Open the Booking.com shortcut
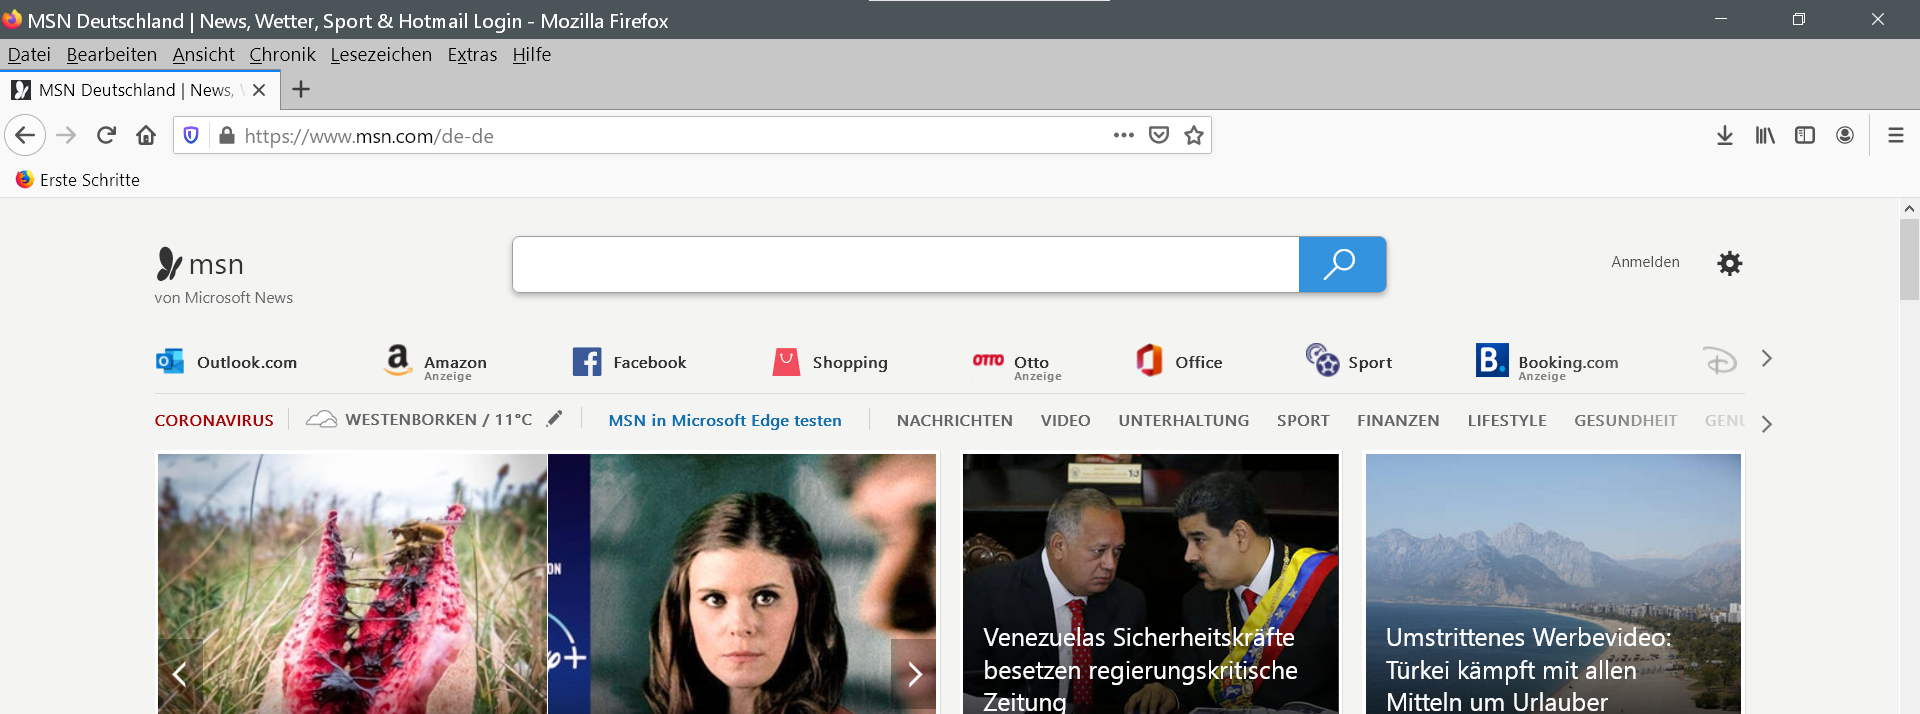The image size is (1920, 714). [1547, 362]
